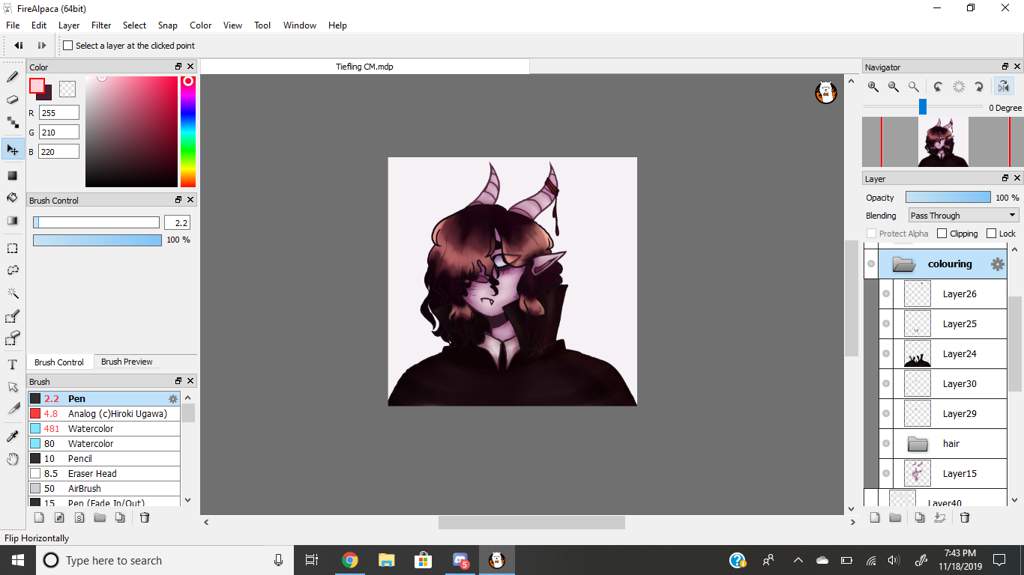Click the foreground color swatch
Viewport: 1024px width, 575px height.
pyautogui.click(x=37, y=86)
